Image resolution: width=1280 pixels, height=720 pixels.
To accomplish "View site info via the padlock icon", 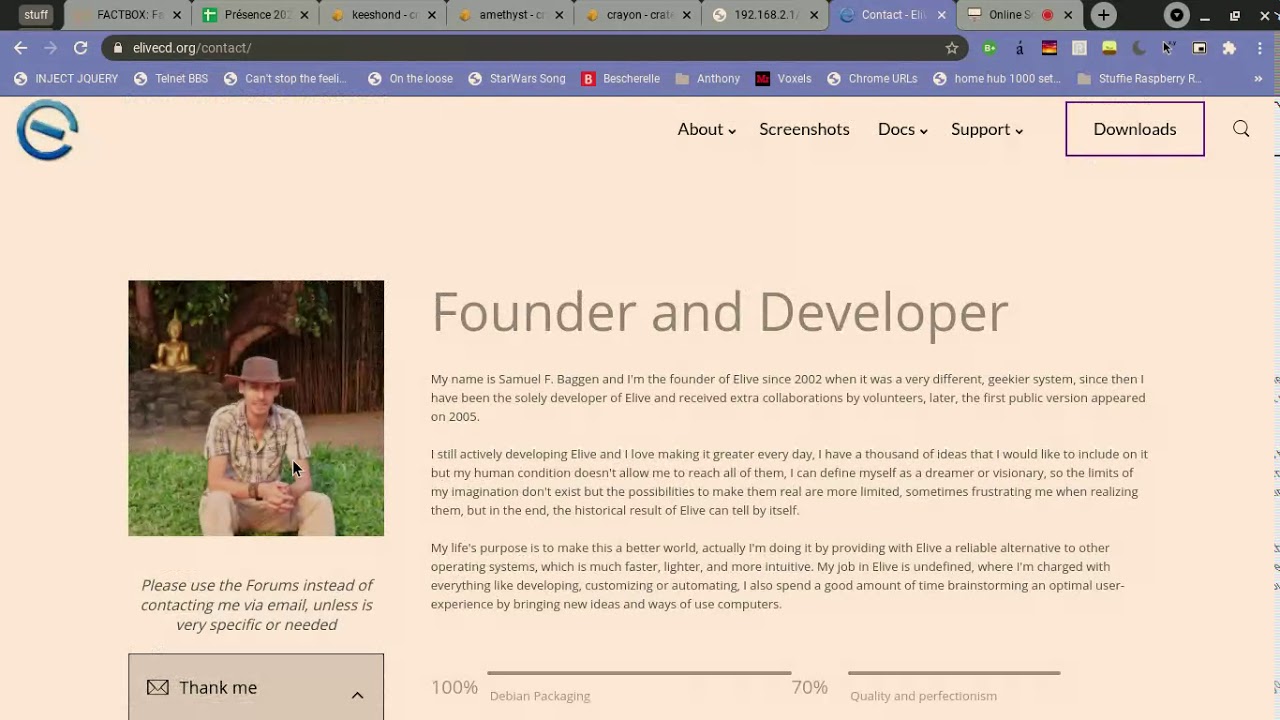I will [118, 48].
